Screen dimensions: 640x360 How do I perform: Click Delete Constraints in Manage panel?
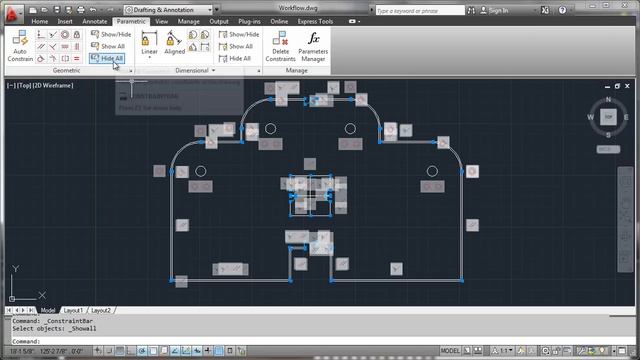tap(280, 46)
